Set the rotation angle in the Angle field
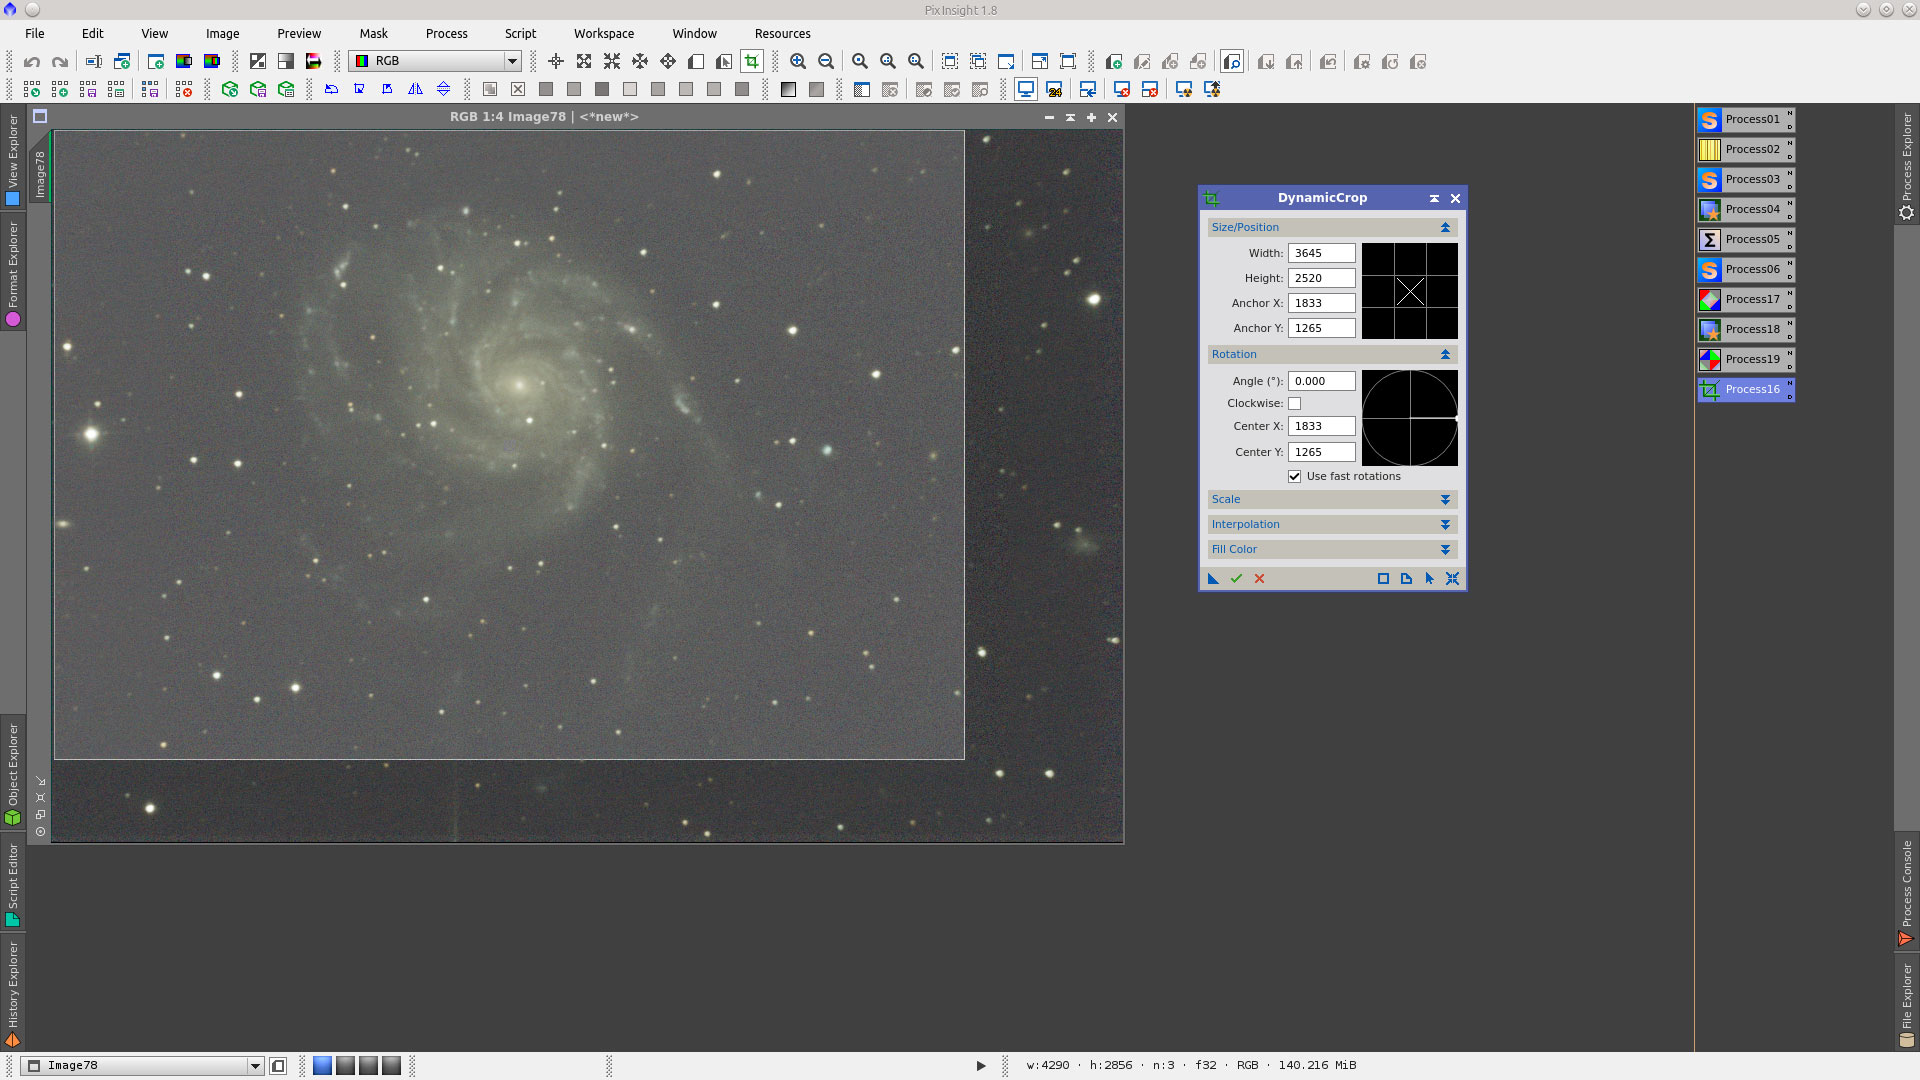 [x=1321, y=381]
